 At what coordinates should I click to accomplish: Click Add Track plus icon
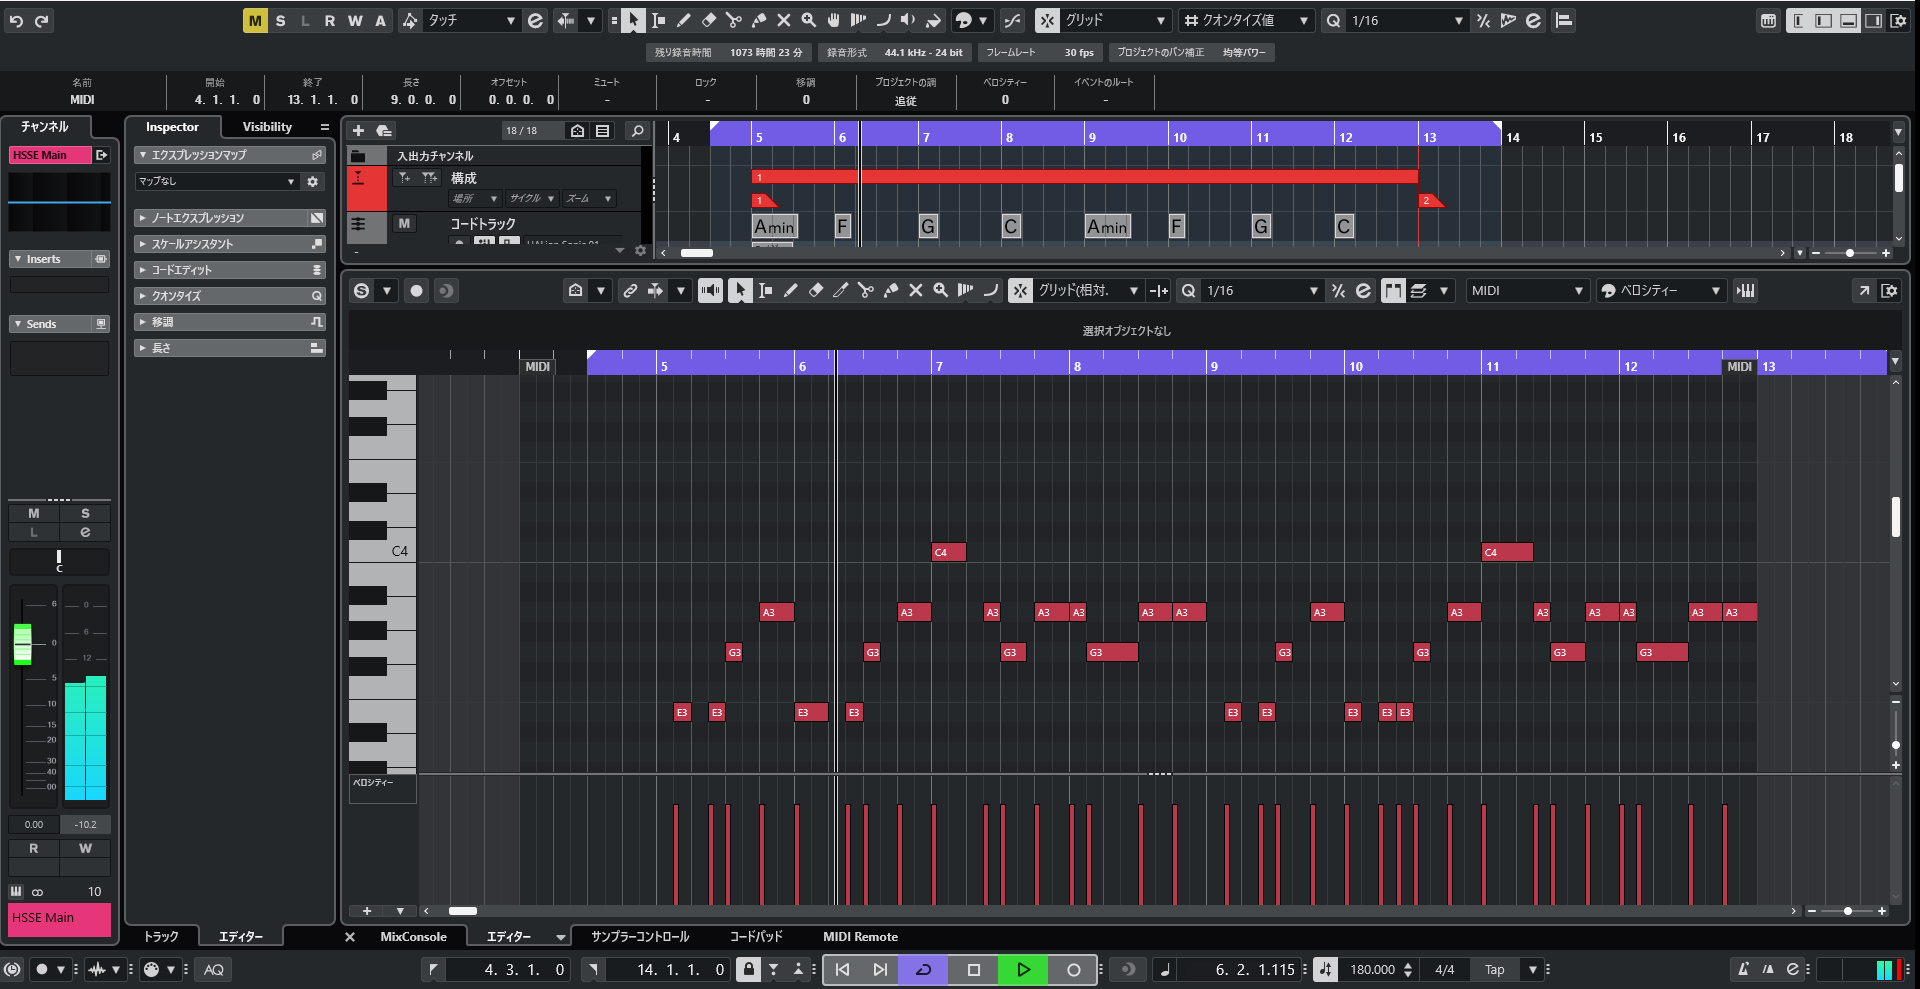(358, 131)
